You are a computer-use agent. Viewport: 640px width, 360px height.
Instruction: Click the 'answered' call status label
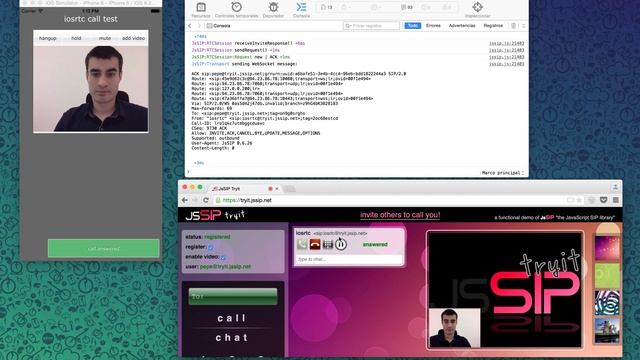(375, 244)
